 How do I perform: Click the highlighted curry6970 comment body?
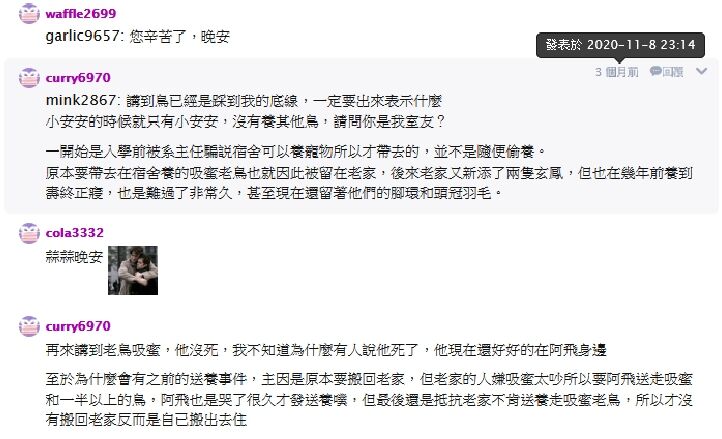(x=369, y=146)
